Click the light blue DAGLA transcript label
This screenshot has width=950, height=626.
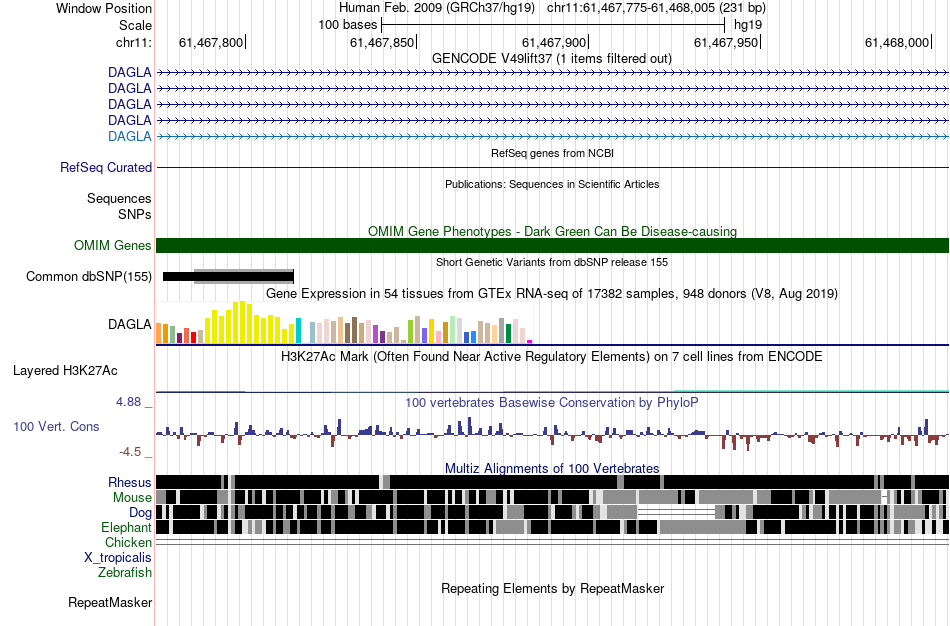pos(130,136)
